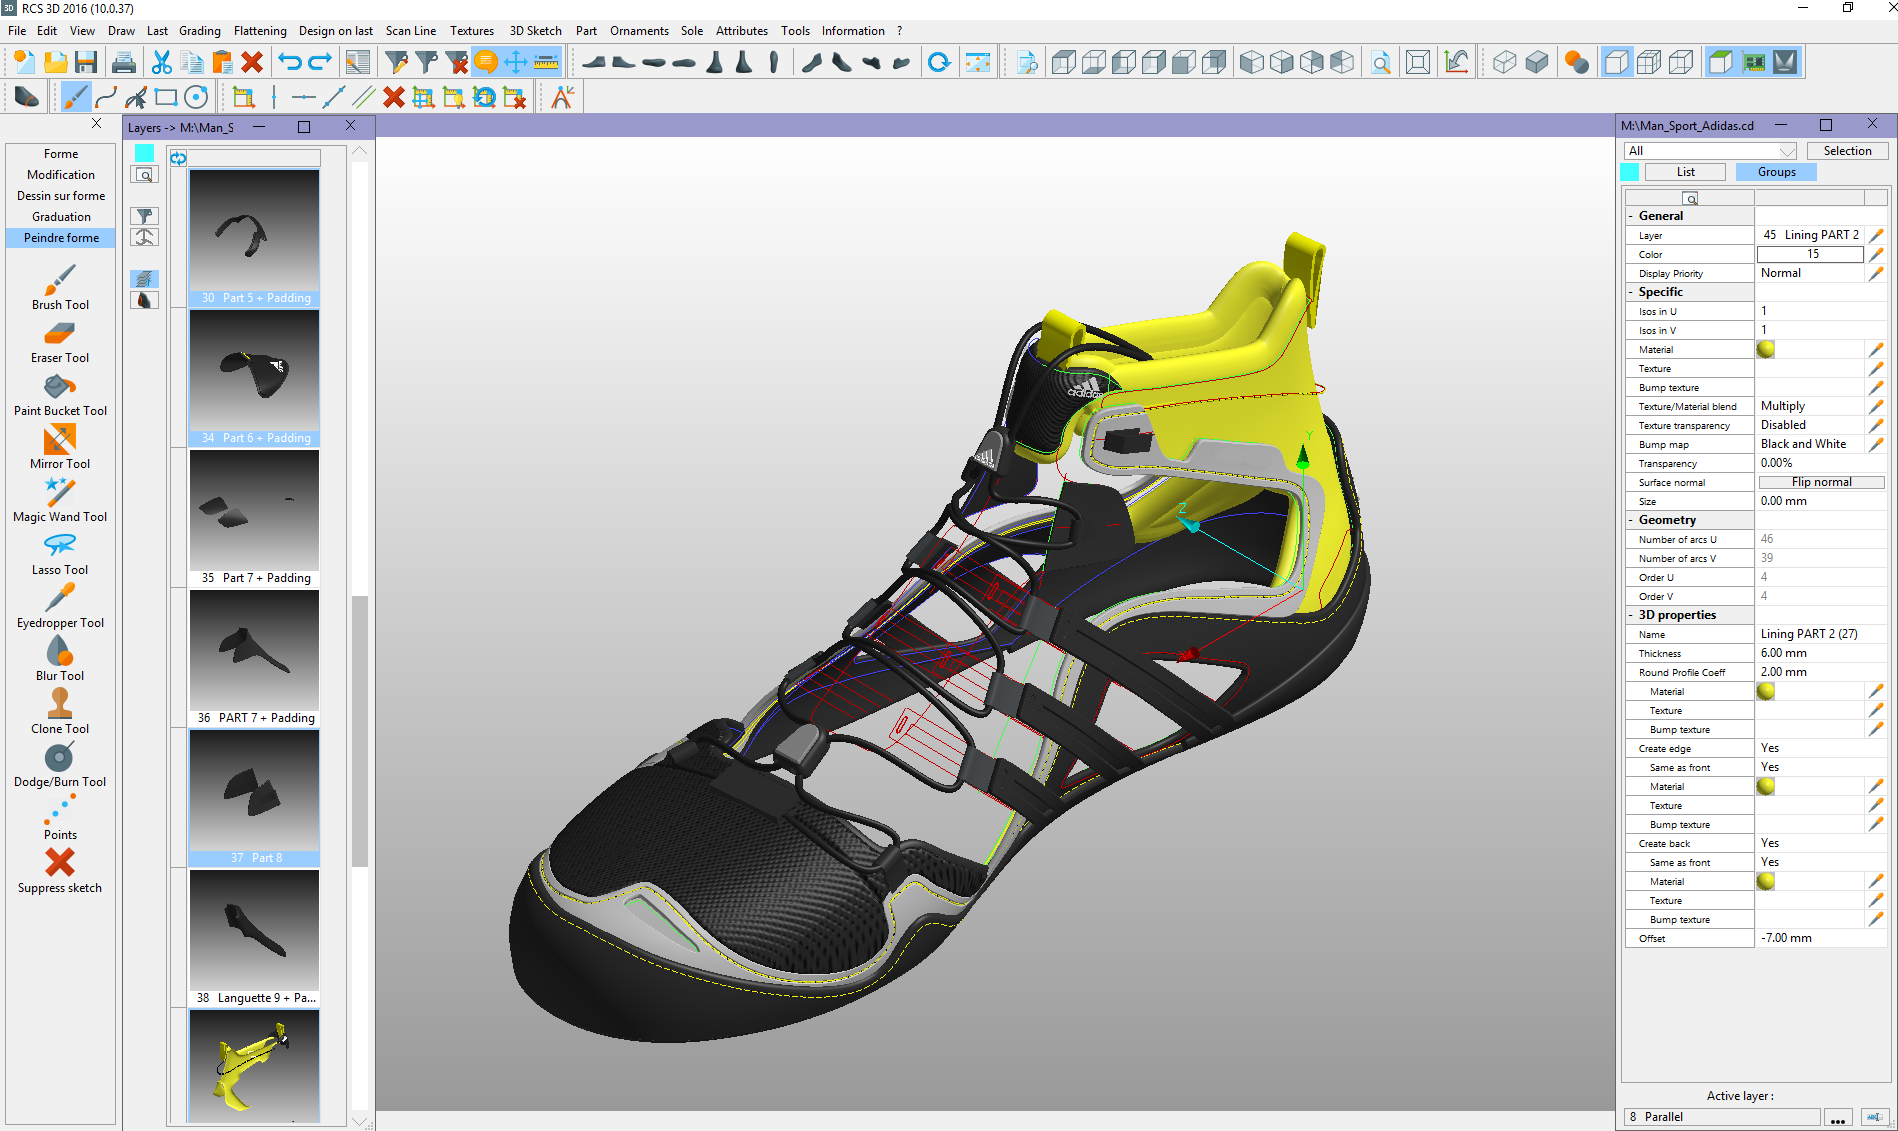Viewport: 1898px width, 1131px height.
Task: Click the Color 15 white swatch
Action: (x=1811, y=254)
